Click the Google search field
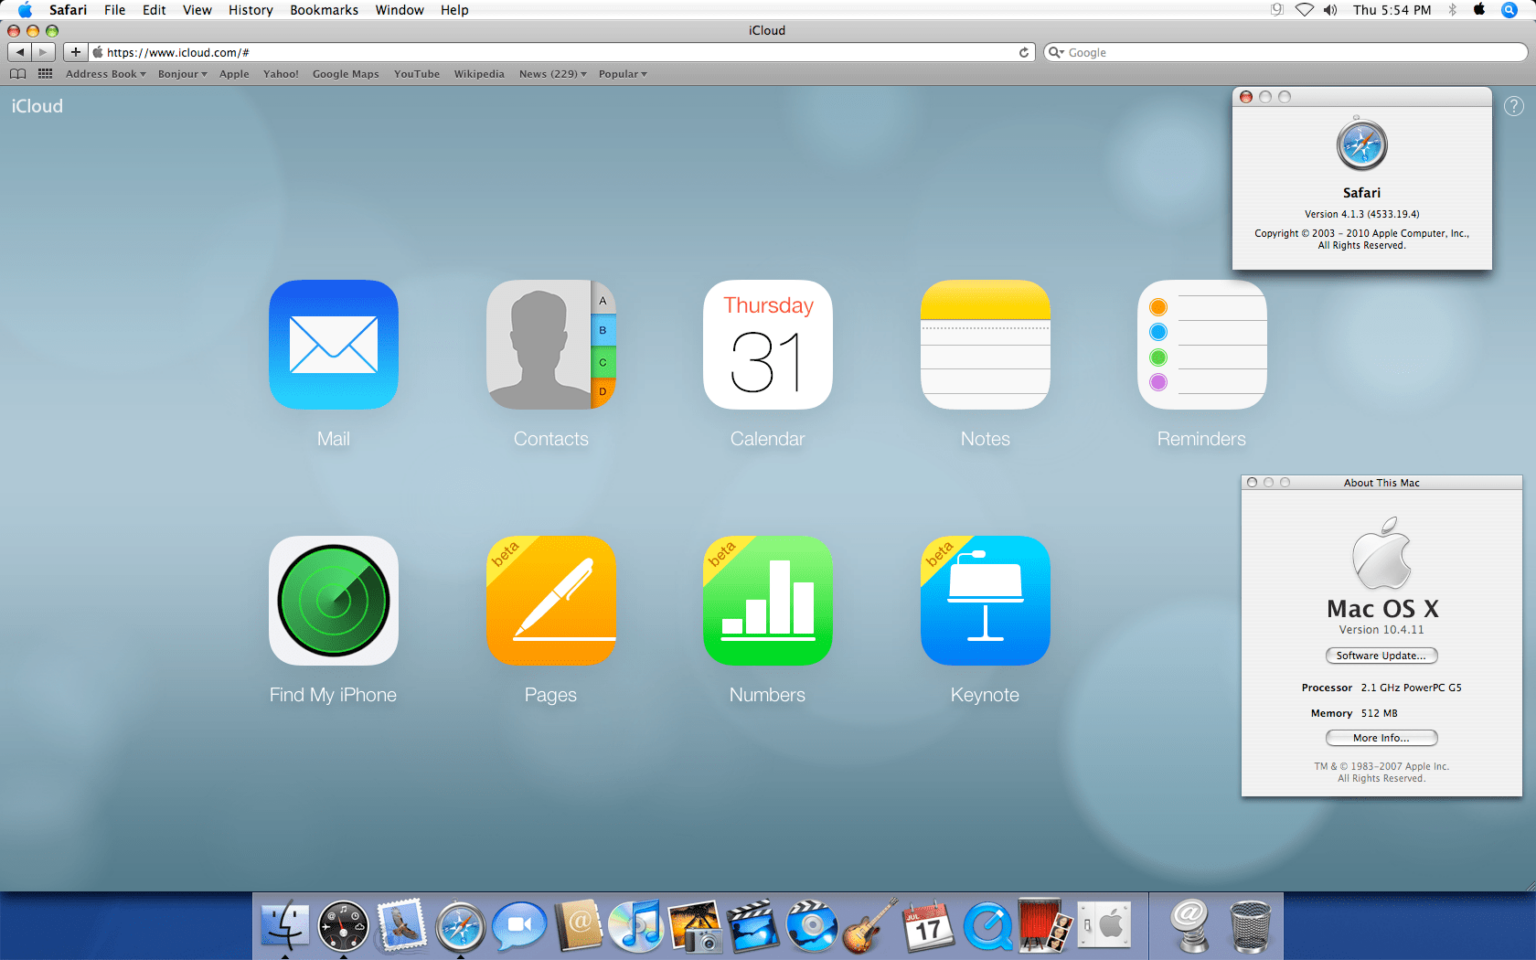 pos(1285,52)
